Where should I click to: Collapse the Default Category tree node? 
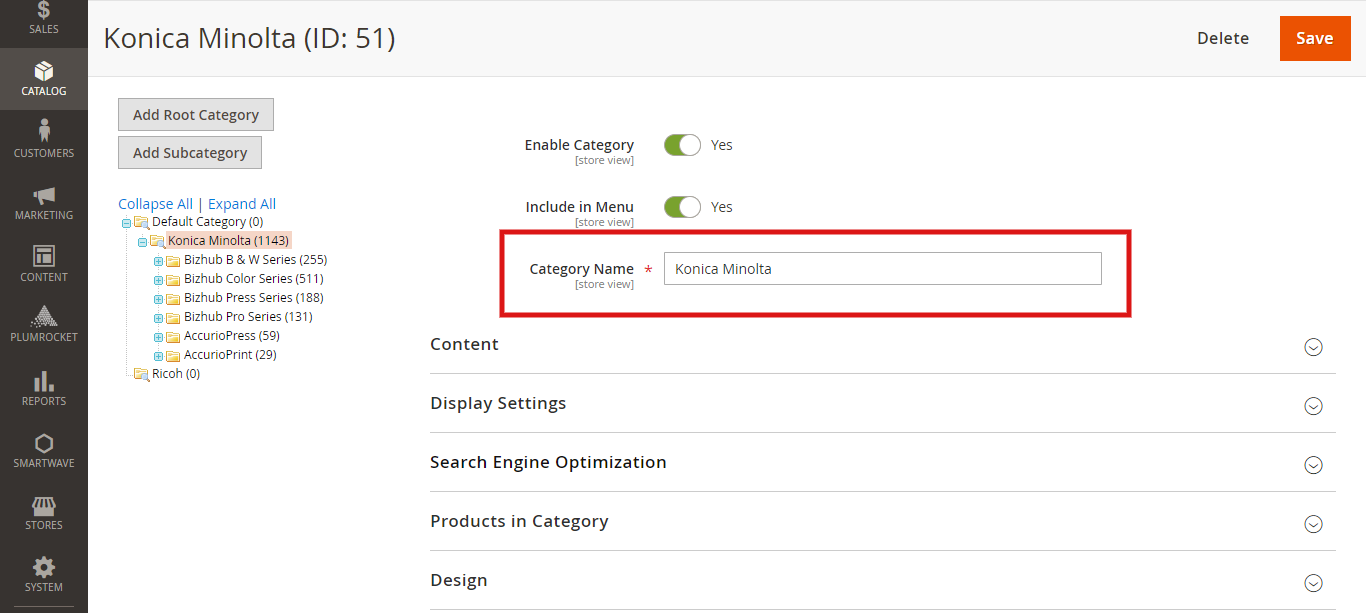[x=126, y=222]
